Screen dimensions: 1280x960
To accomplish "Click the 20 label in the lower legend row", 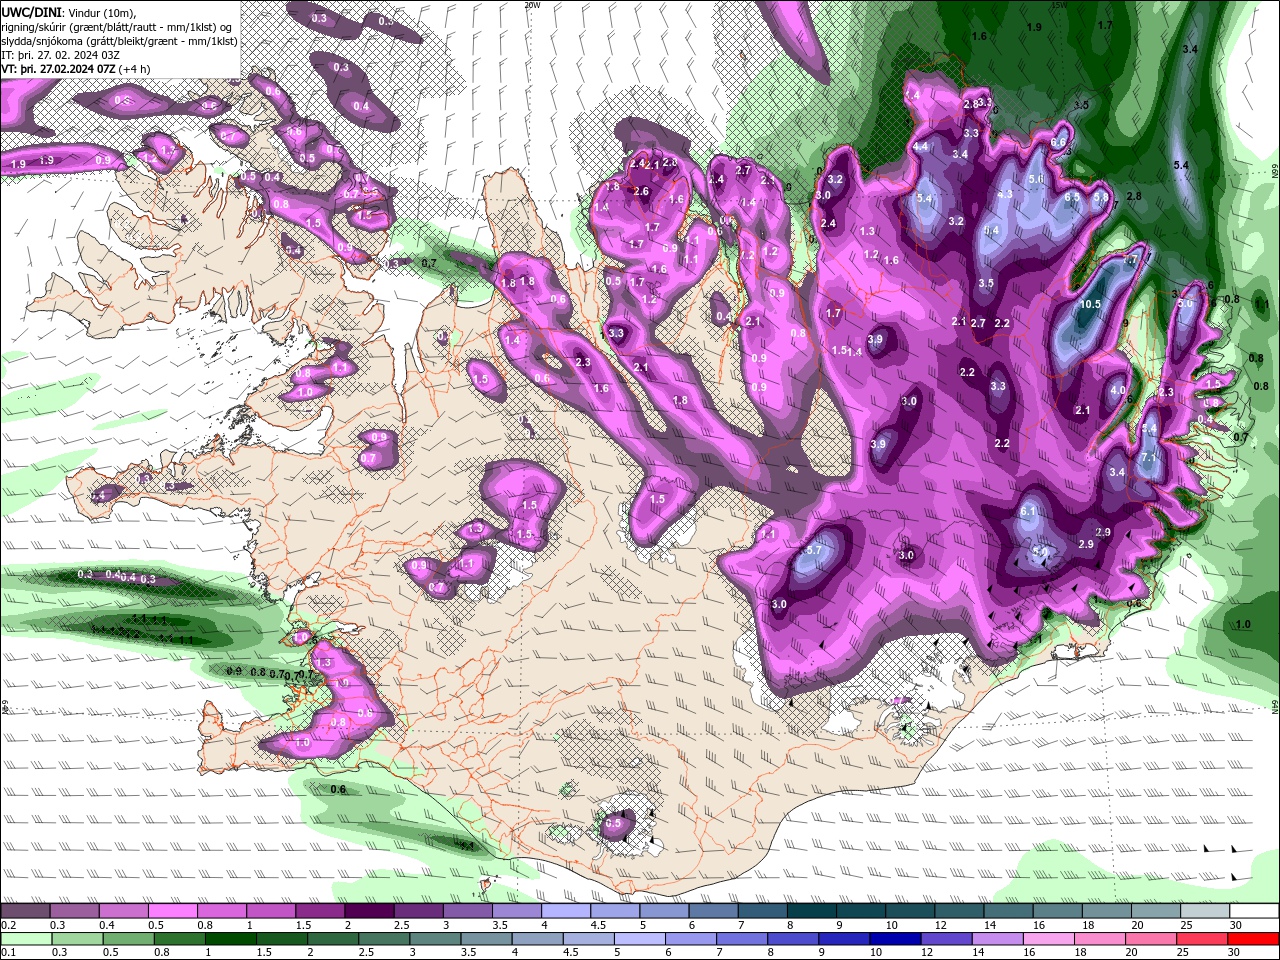I will tap(1132, 952).
